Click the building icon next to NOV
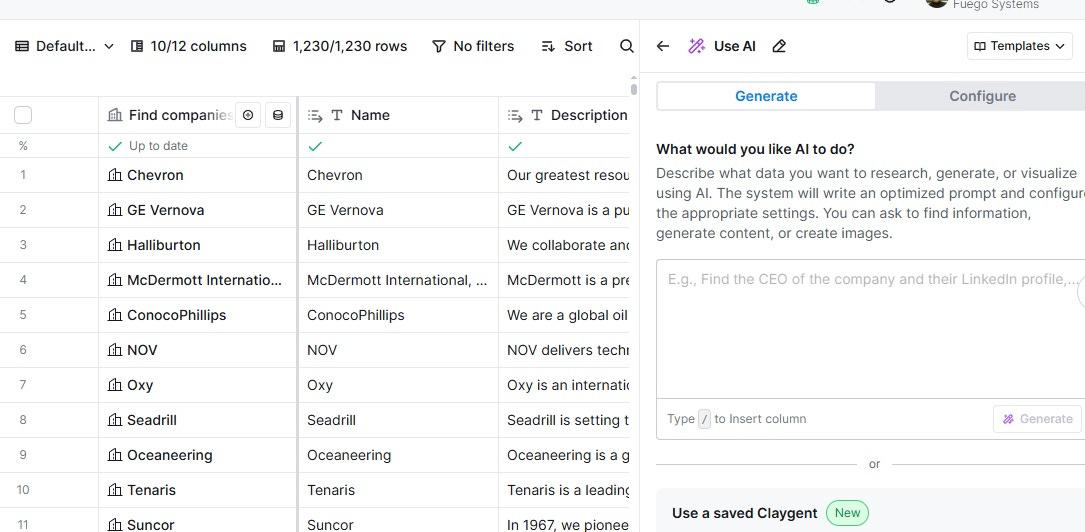The image size is (1085, 532). click(x=115, y=350)
